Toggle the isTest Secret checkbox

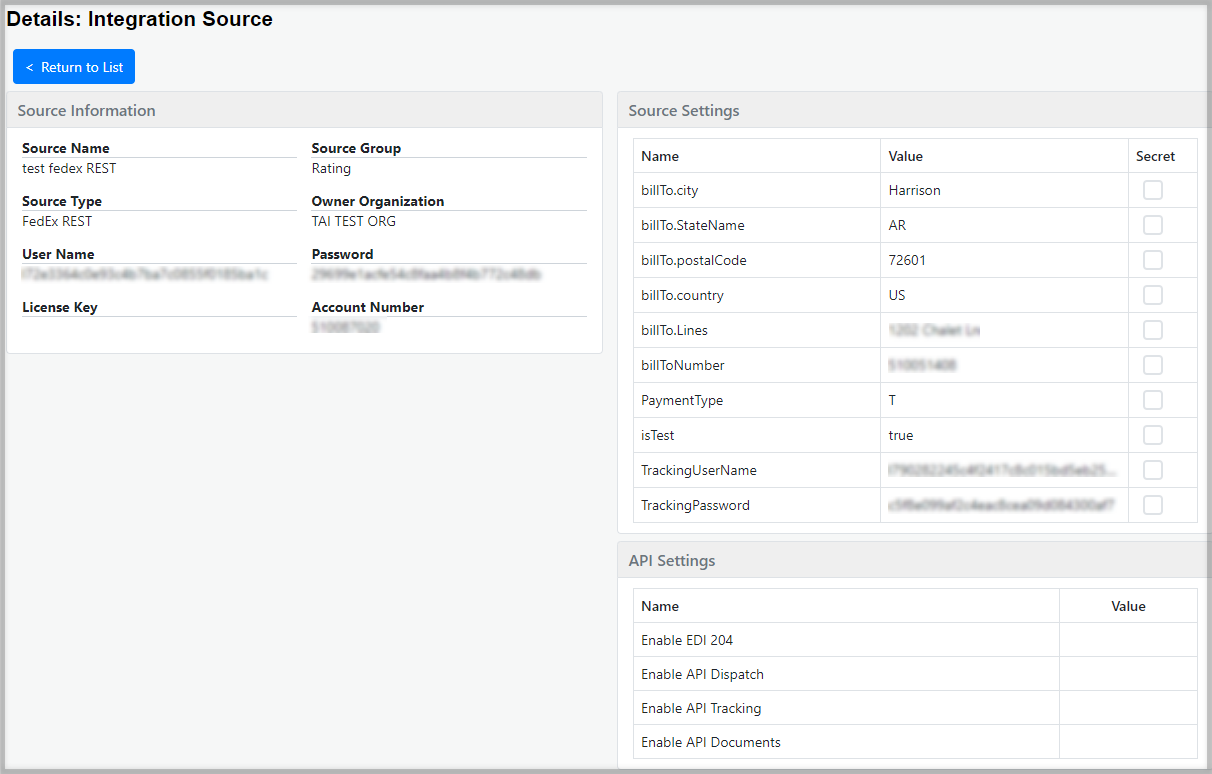click(1152, 434)
